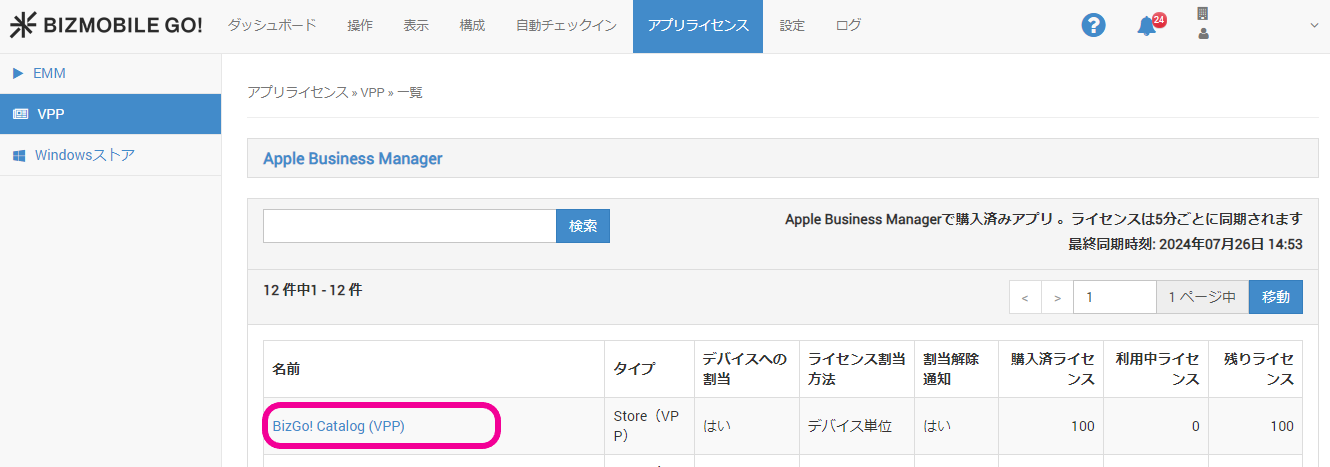Expand the EMM sidebar section
Screen dimensions: 1330x467
pyautogui.click(x=18, y=73)
